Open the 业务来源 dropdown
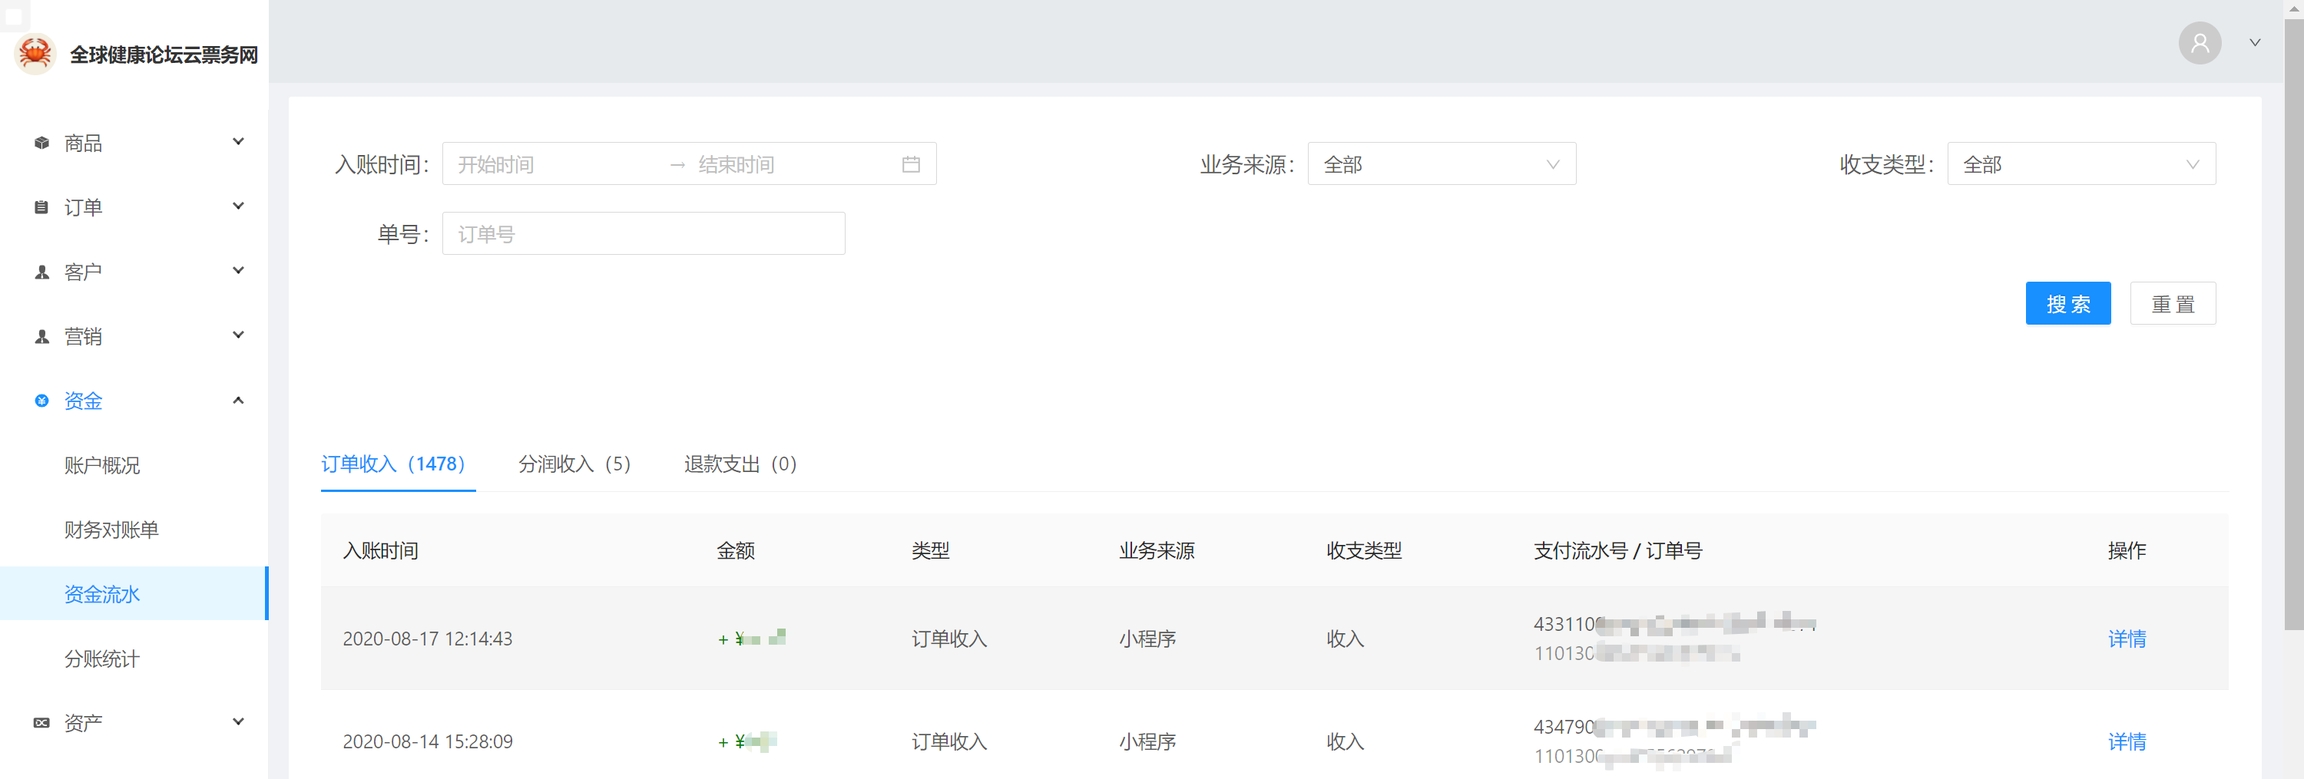The width and height of the screenshot is (2304, 779). pos(1441,164)
